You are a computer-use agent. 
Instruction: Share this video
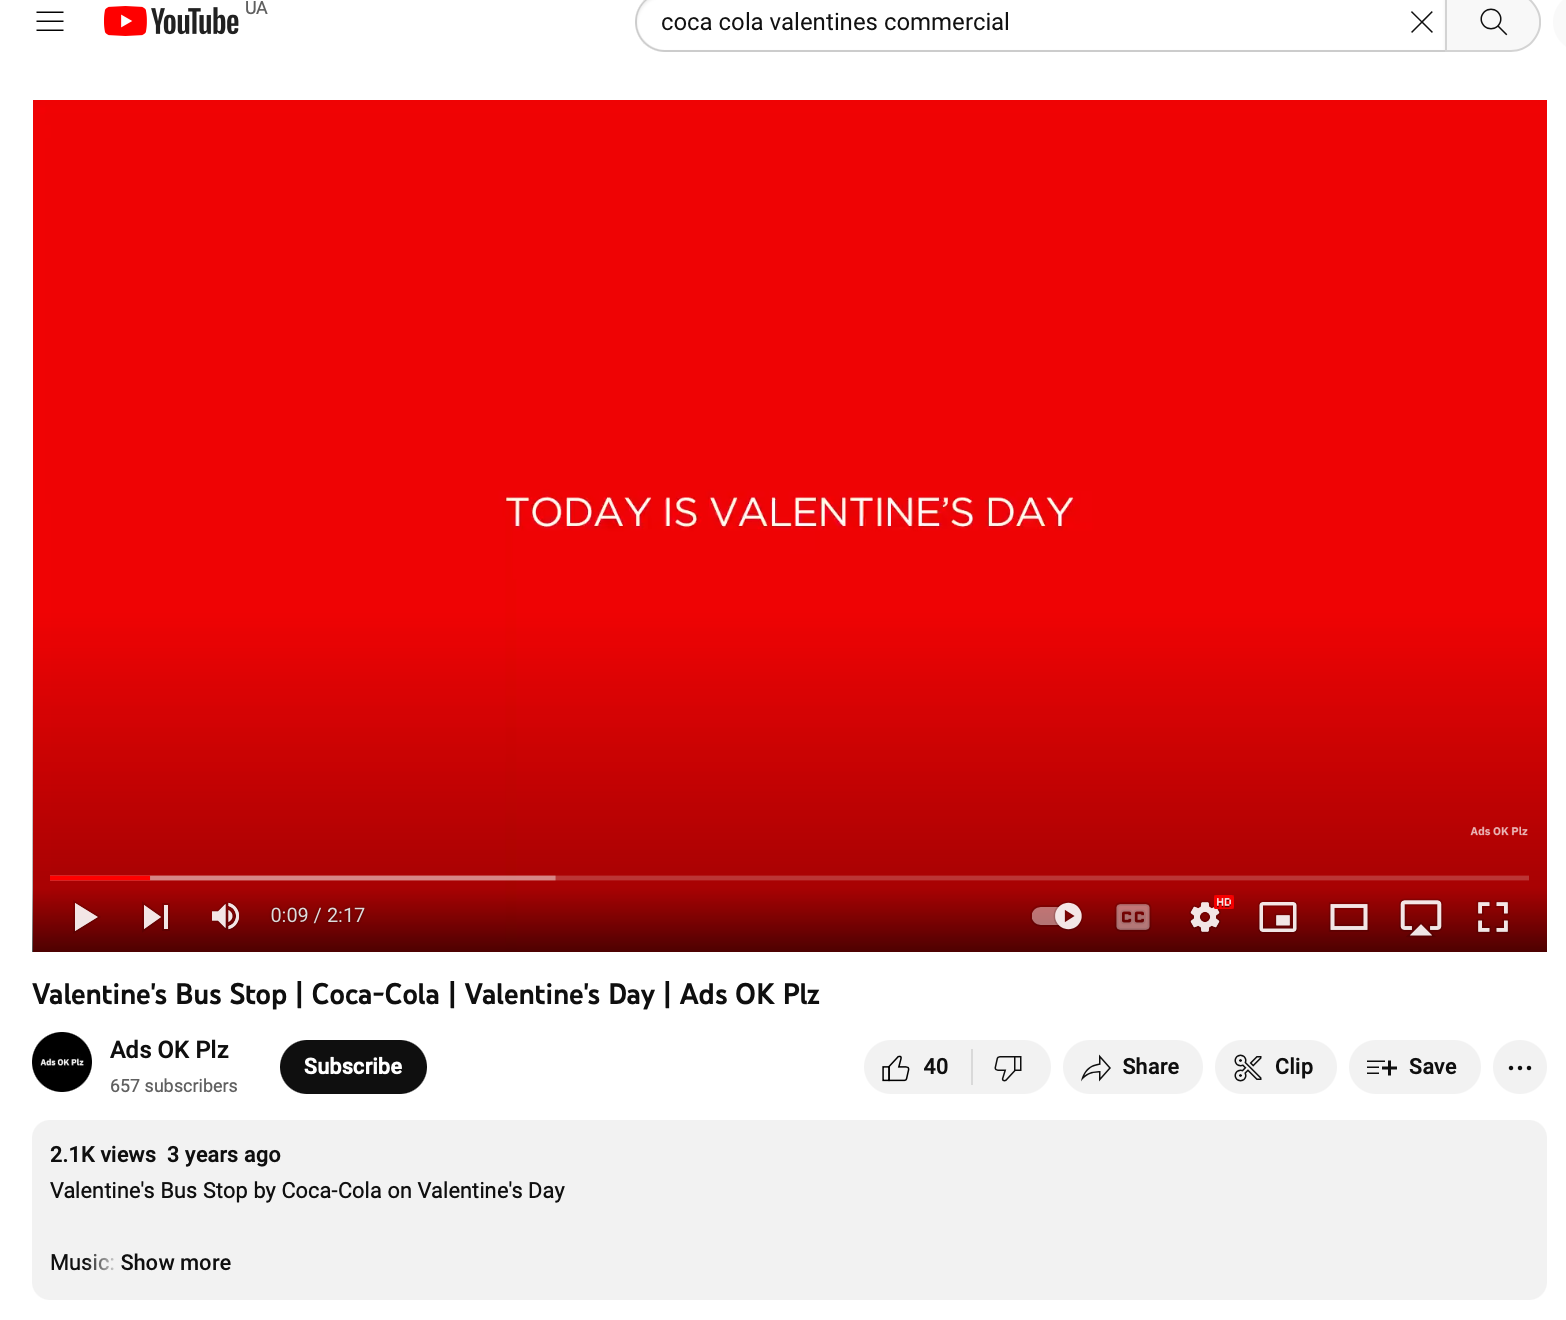1132,1067
